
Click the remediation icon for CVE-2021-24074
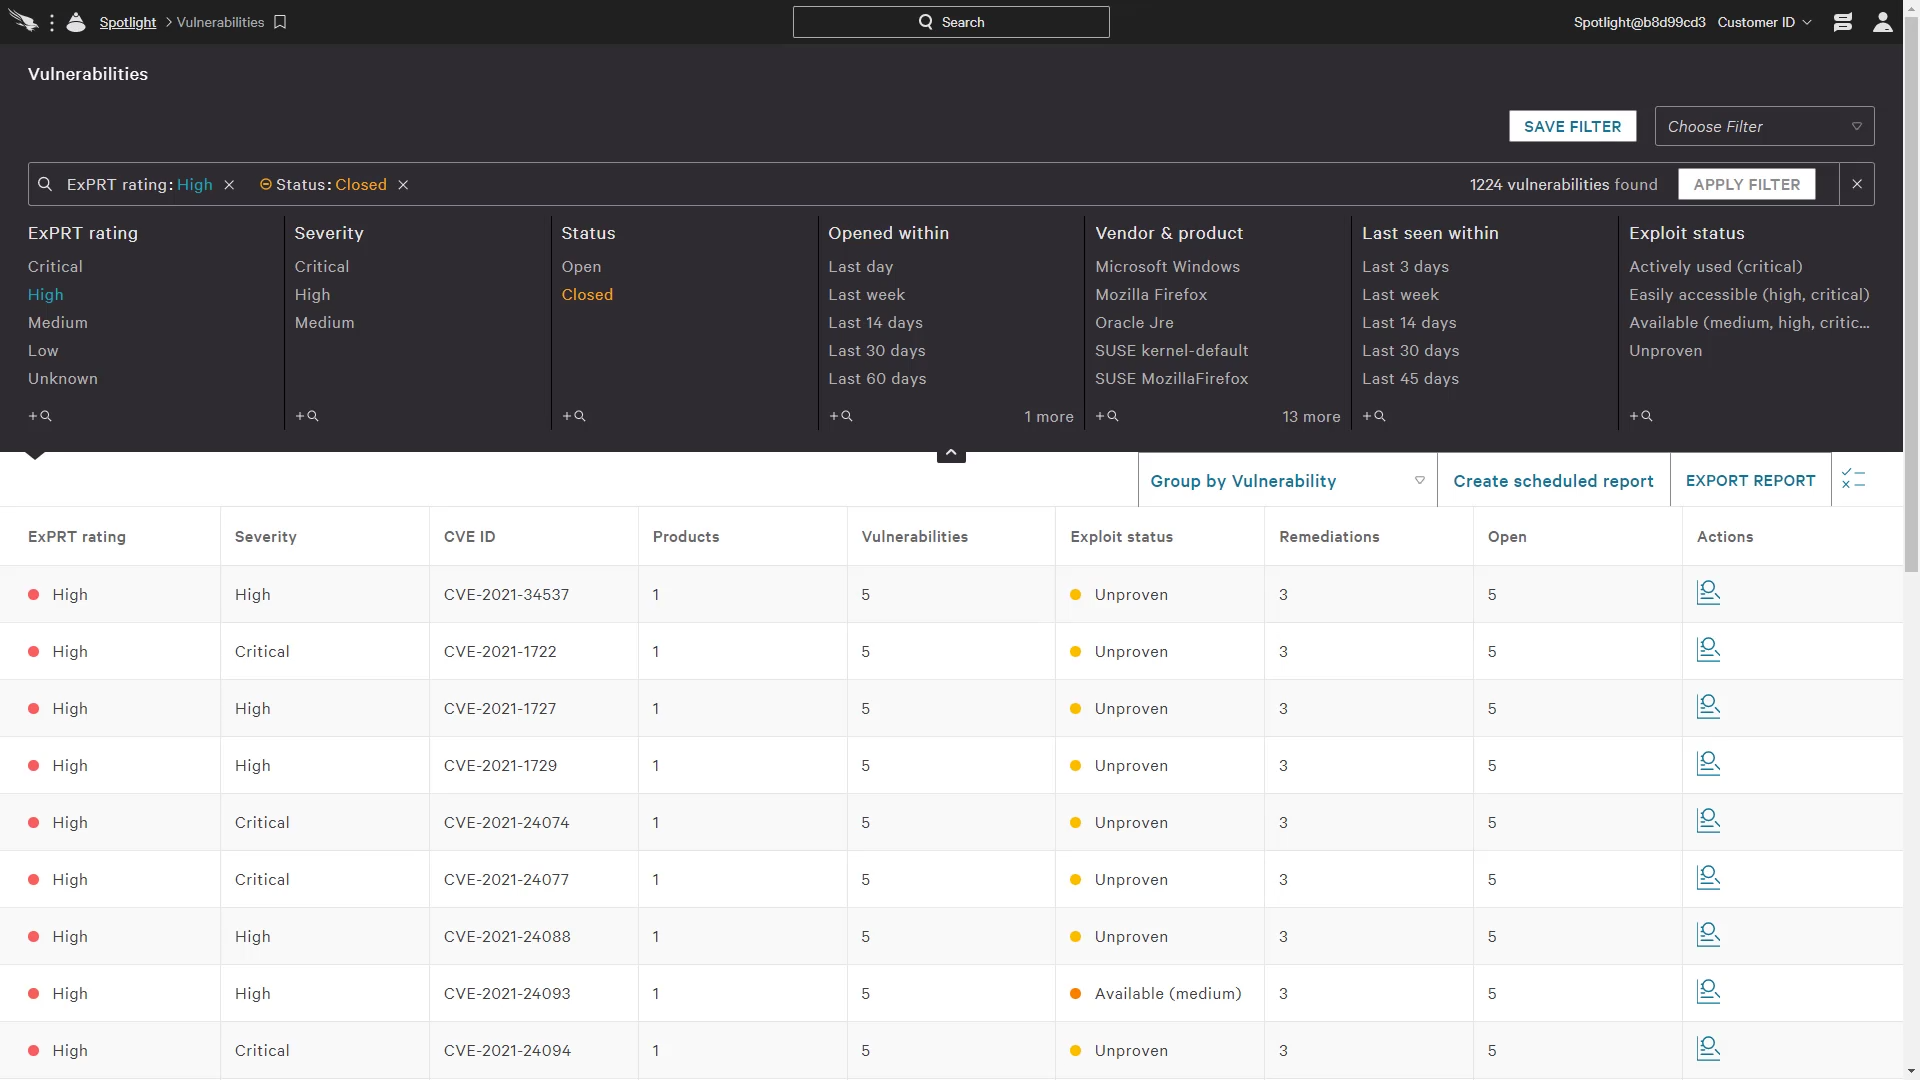[x=1708, y=822]
